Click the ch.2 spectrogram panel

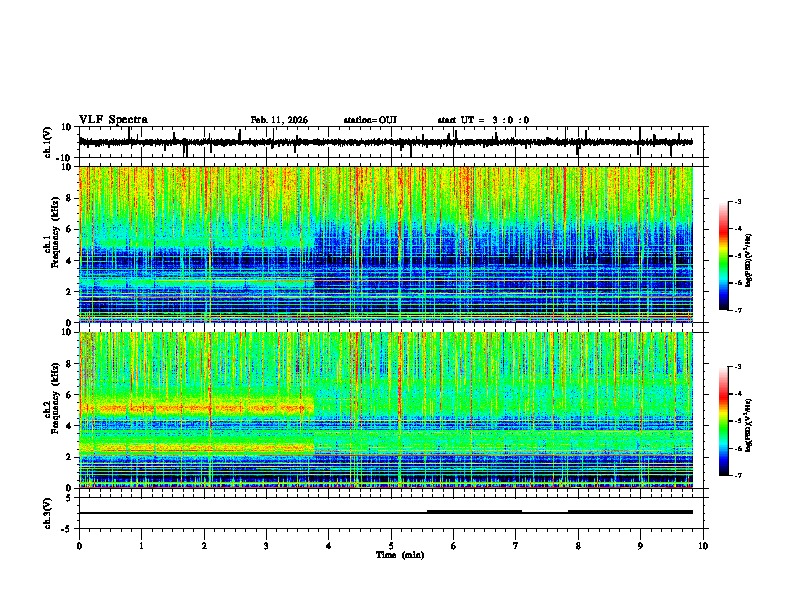coord(386,410)
